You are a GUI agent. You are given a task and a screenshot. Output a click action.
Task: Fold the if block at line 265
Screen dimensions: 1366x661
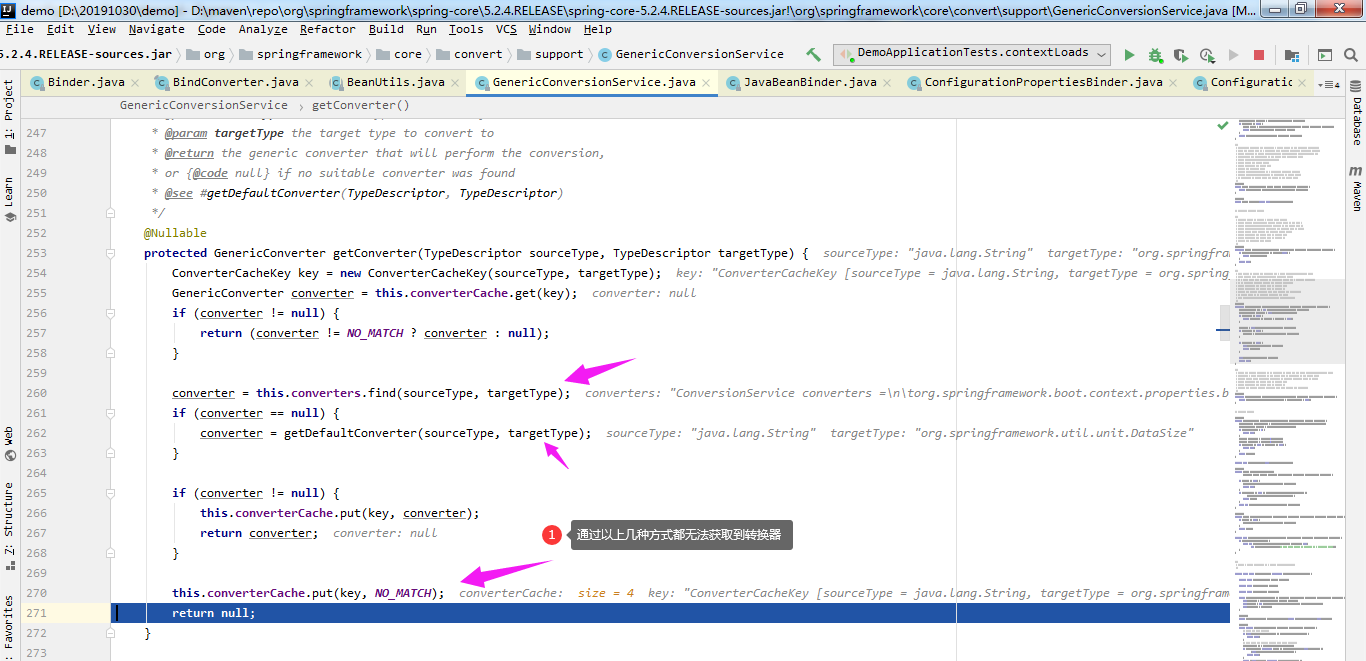click(x=111, y=493)
